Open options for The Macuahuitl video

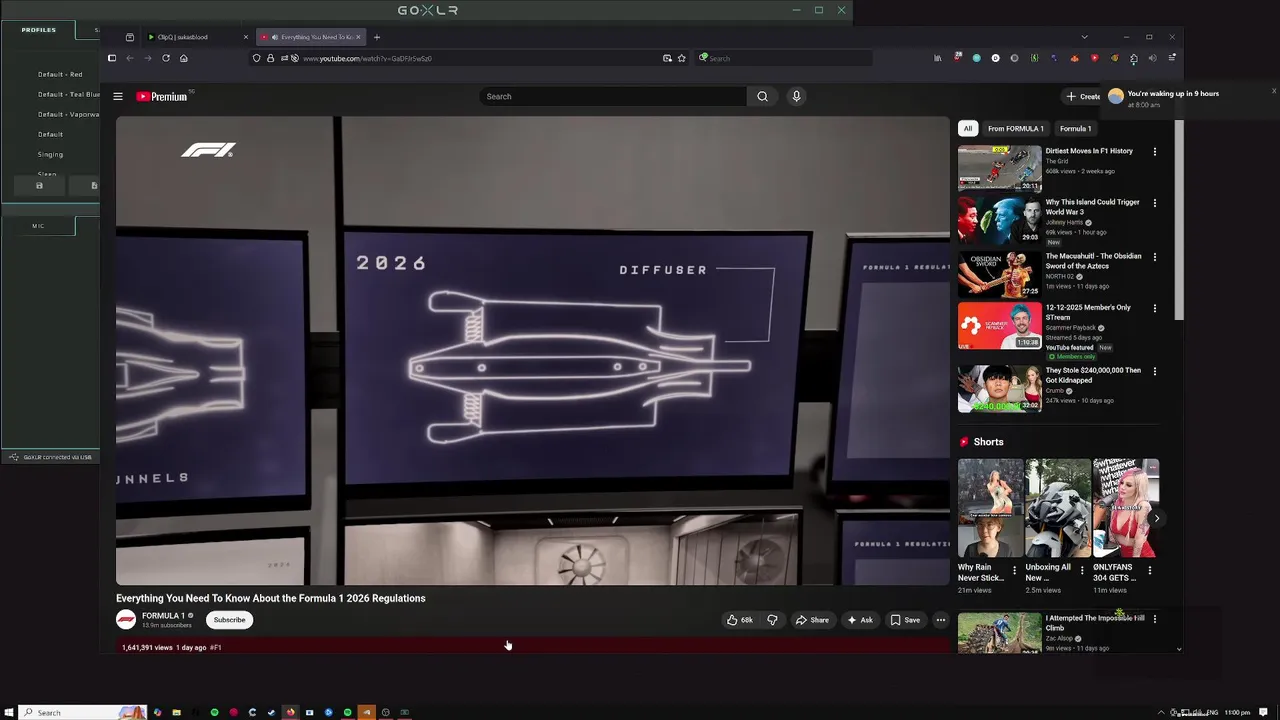(1155, 257)
